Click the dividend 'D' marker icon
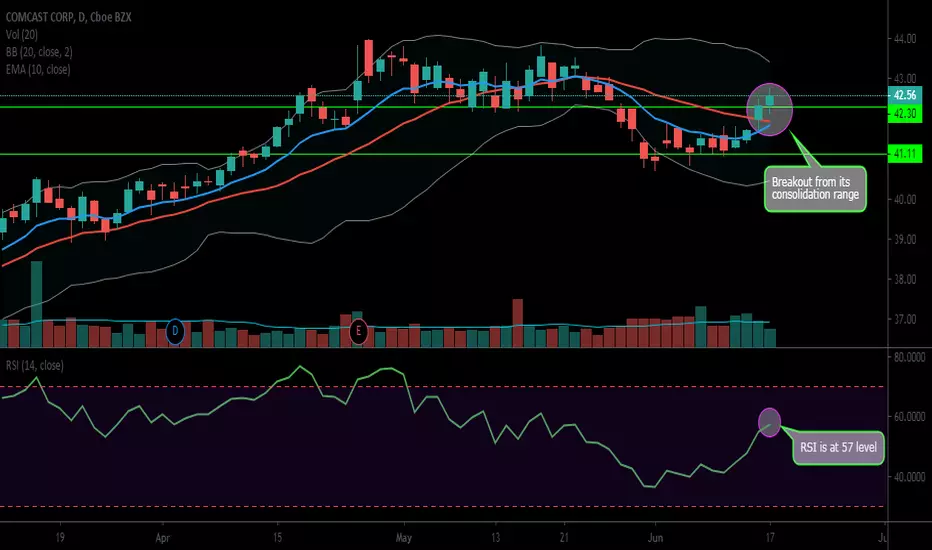The width and height of the screenshot is (932, 550). click(x=175, y=331)
